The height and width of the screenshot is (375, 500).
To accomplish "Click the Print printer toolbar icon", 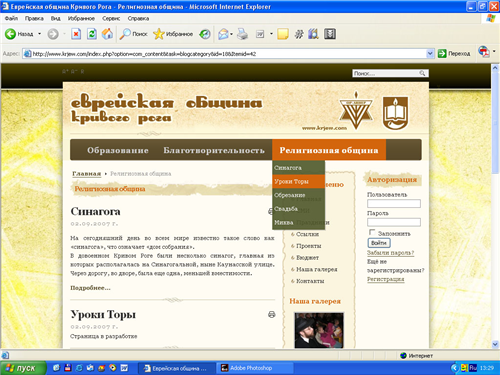I will click(x=242, y=34).
